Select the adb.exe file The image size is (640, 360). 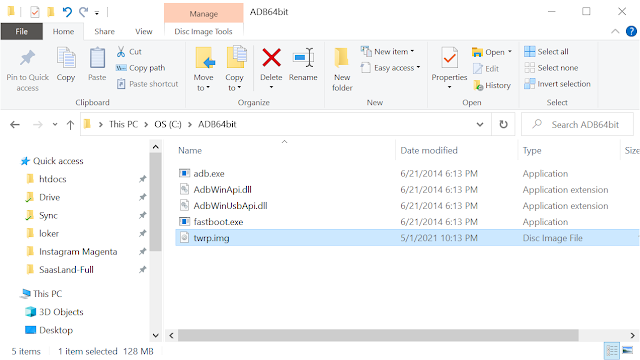tap(209, 173)
